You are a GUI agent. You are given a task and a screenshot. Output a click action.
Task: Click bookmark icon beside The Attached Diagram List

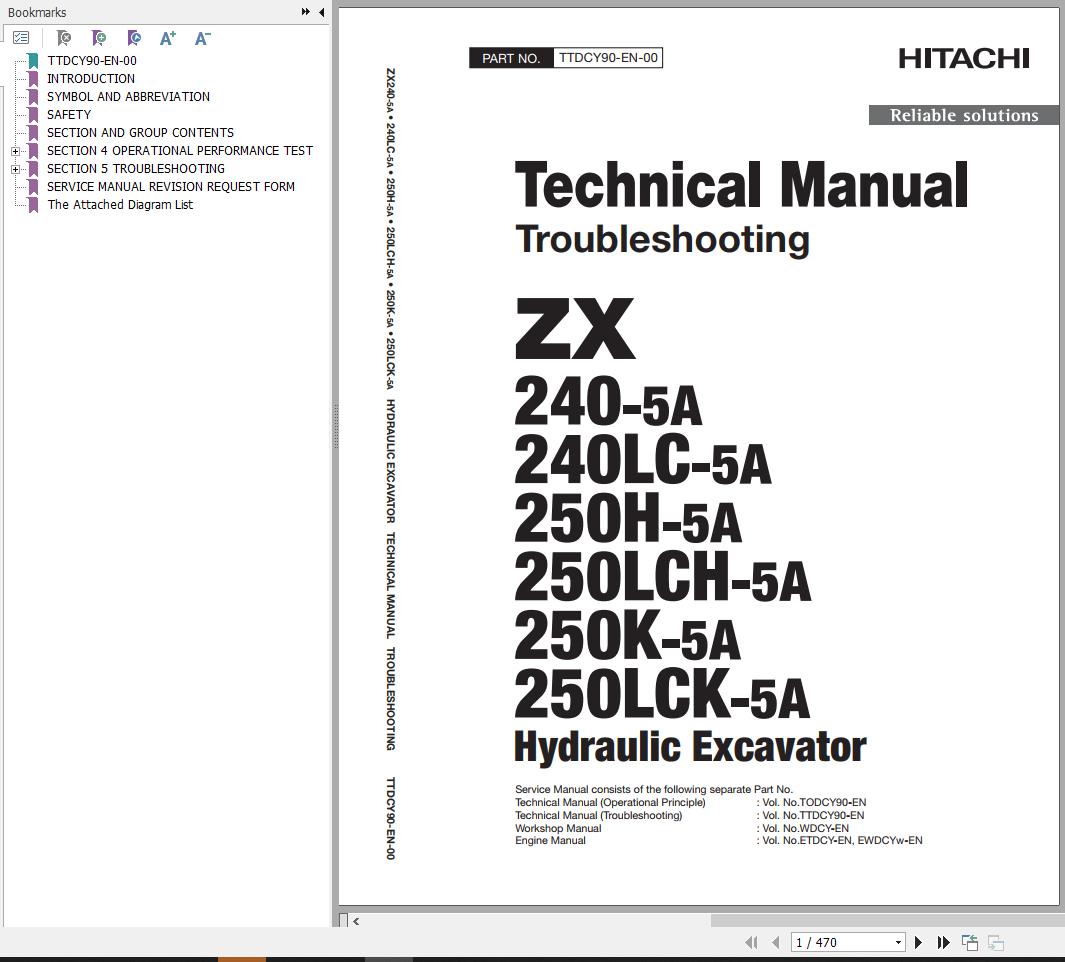point(33,204)
